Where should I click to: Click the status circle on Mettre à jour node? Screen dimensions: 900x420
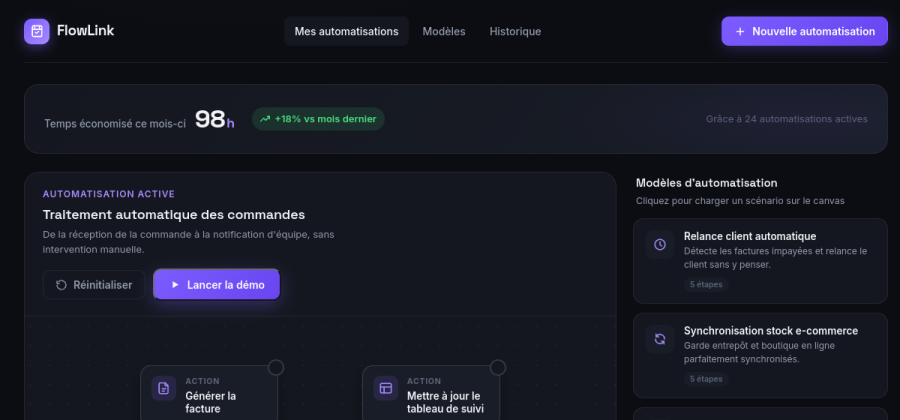pos(498,367)
